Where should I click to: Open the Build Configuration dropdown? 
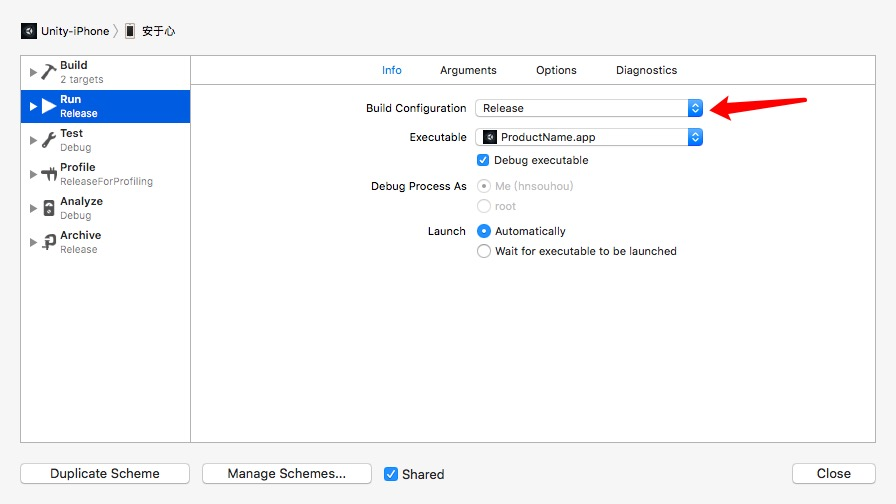[x=589, y=108]
